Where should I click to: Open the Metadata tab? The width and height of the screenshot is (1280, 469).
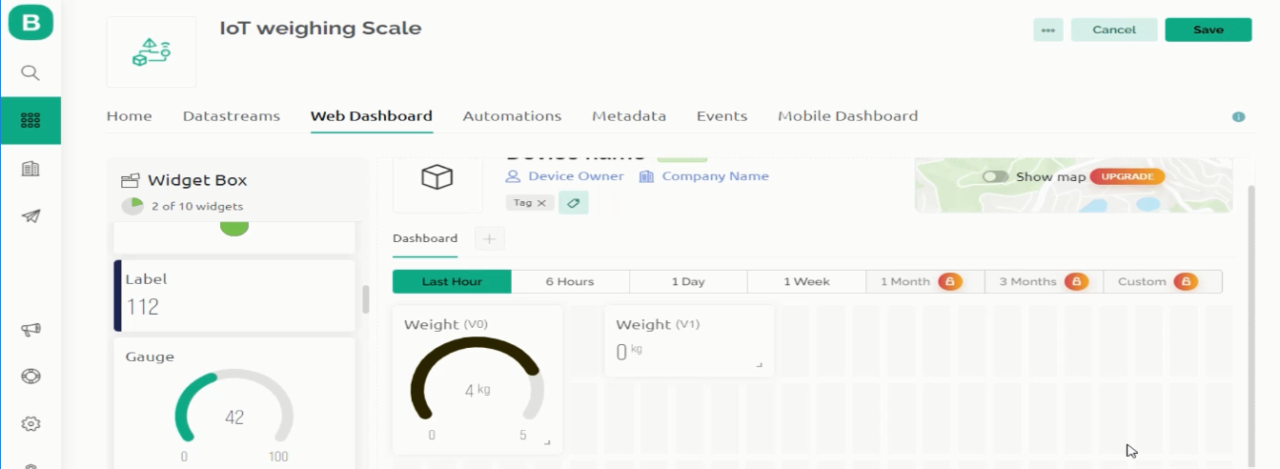[629, 116]
